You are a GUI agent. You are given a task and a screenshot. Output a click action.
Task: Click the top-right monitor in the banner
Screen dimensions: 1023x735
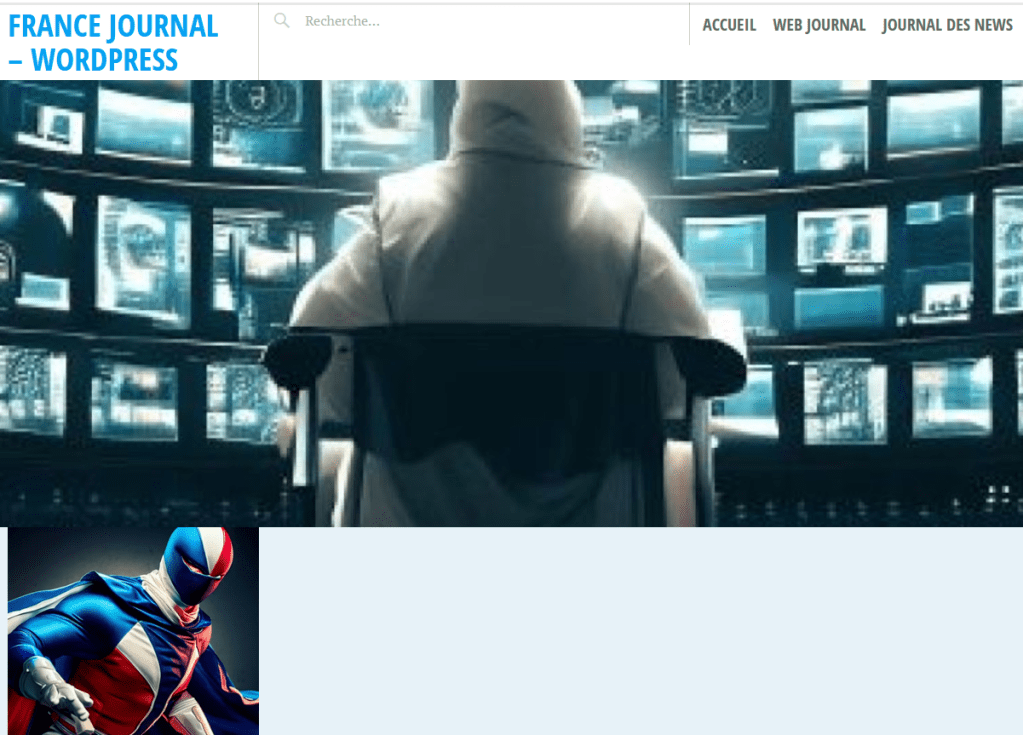tap(935, 122)
